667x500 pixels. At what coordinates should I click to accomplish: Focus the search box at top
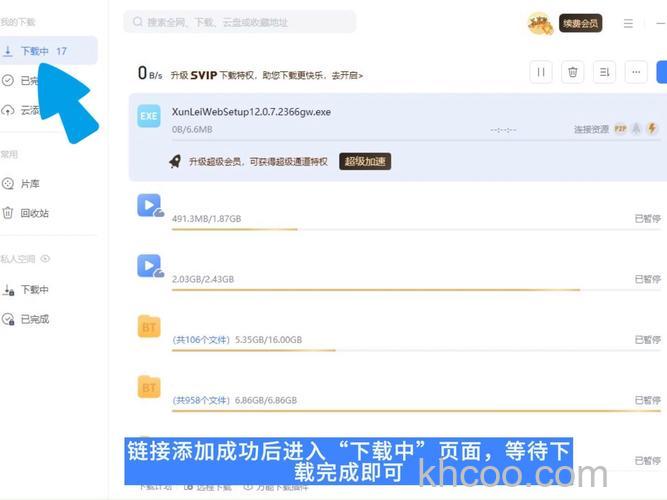pyautogui.click(x=239, y=22)
